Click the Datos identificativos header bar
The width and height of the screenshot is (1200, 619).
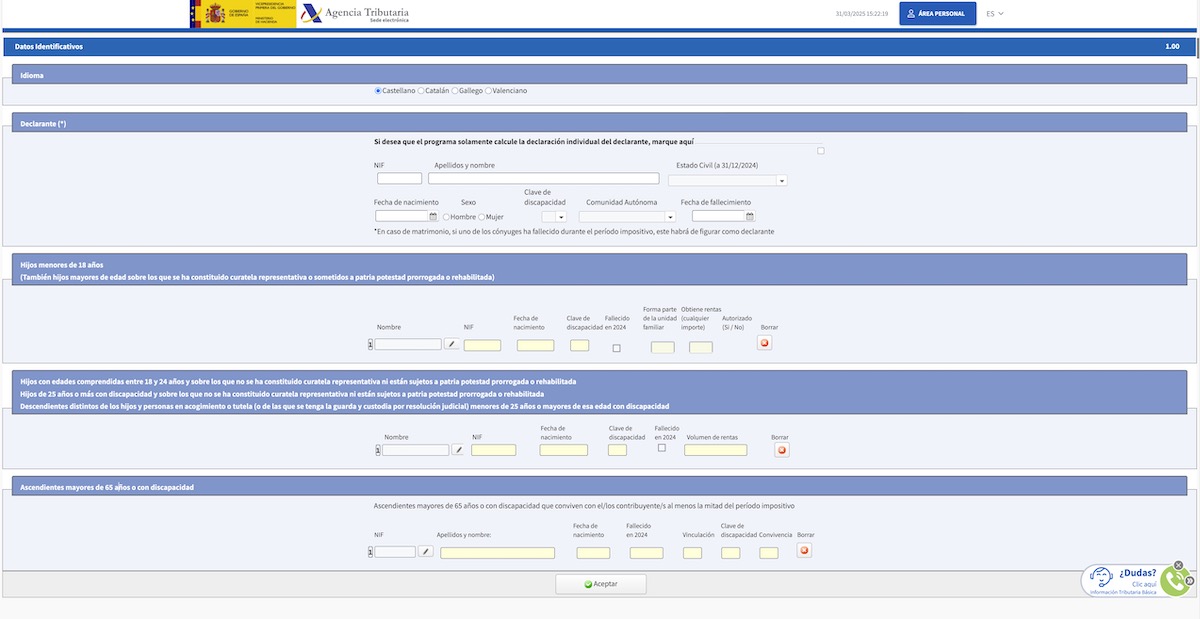(599, 46)
